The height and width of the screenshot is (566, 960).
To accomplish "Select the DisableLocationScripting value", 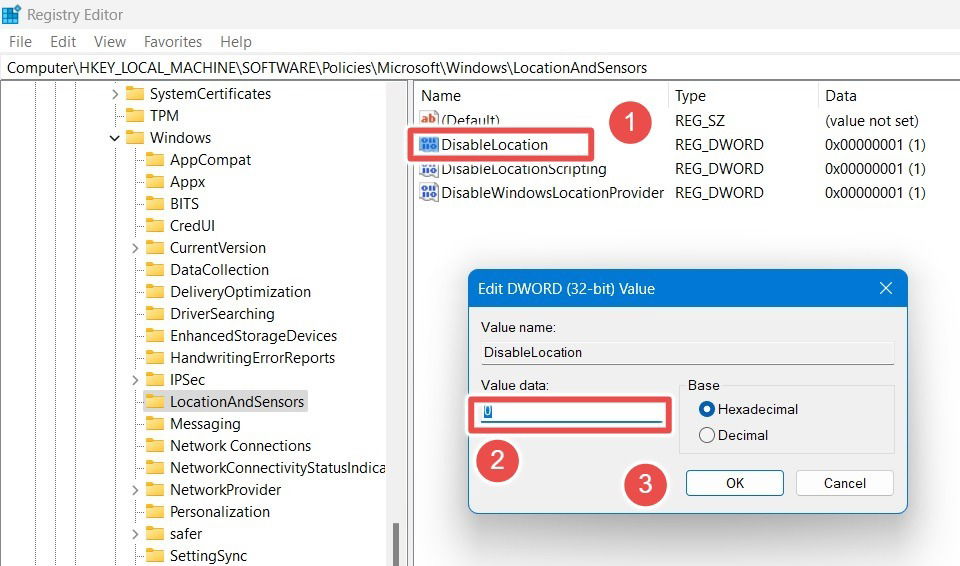I will (524, 168).
